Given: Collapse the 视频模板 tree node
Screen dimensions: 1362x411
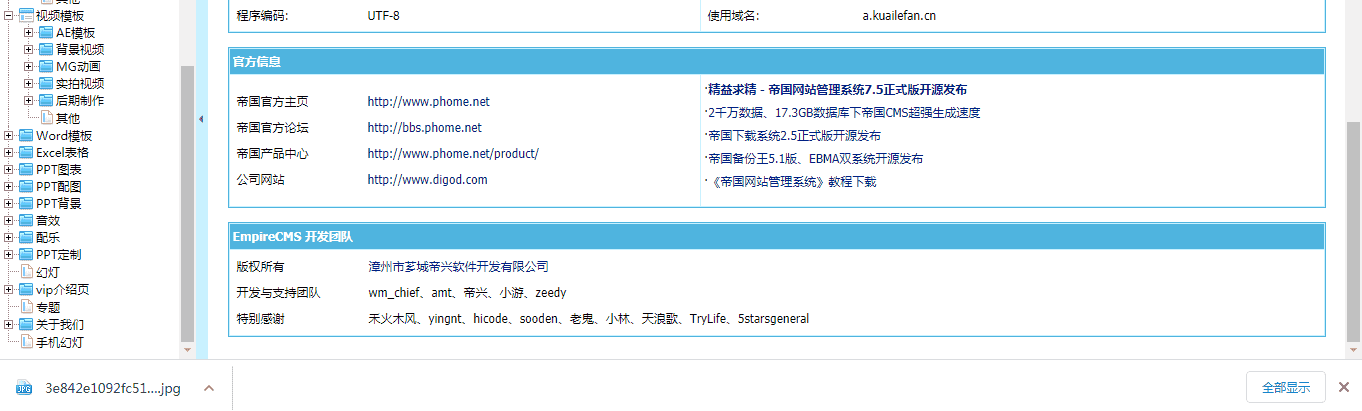Looking at the screenshot, I should (x=9, y=15).
